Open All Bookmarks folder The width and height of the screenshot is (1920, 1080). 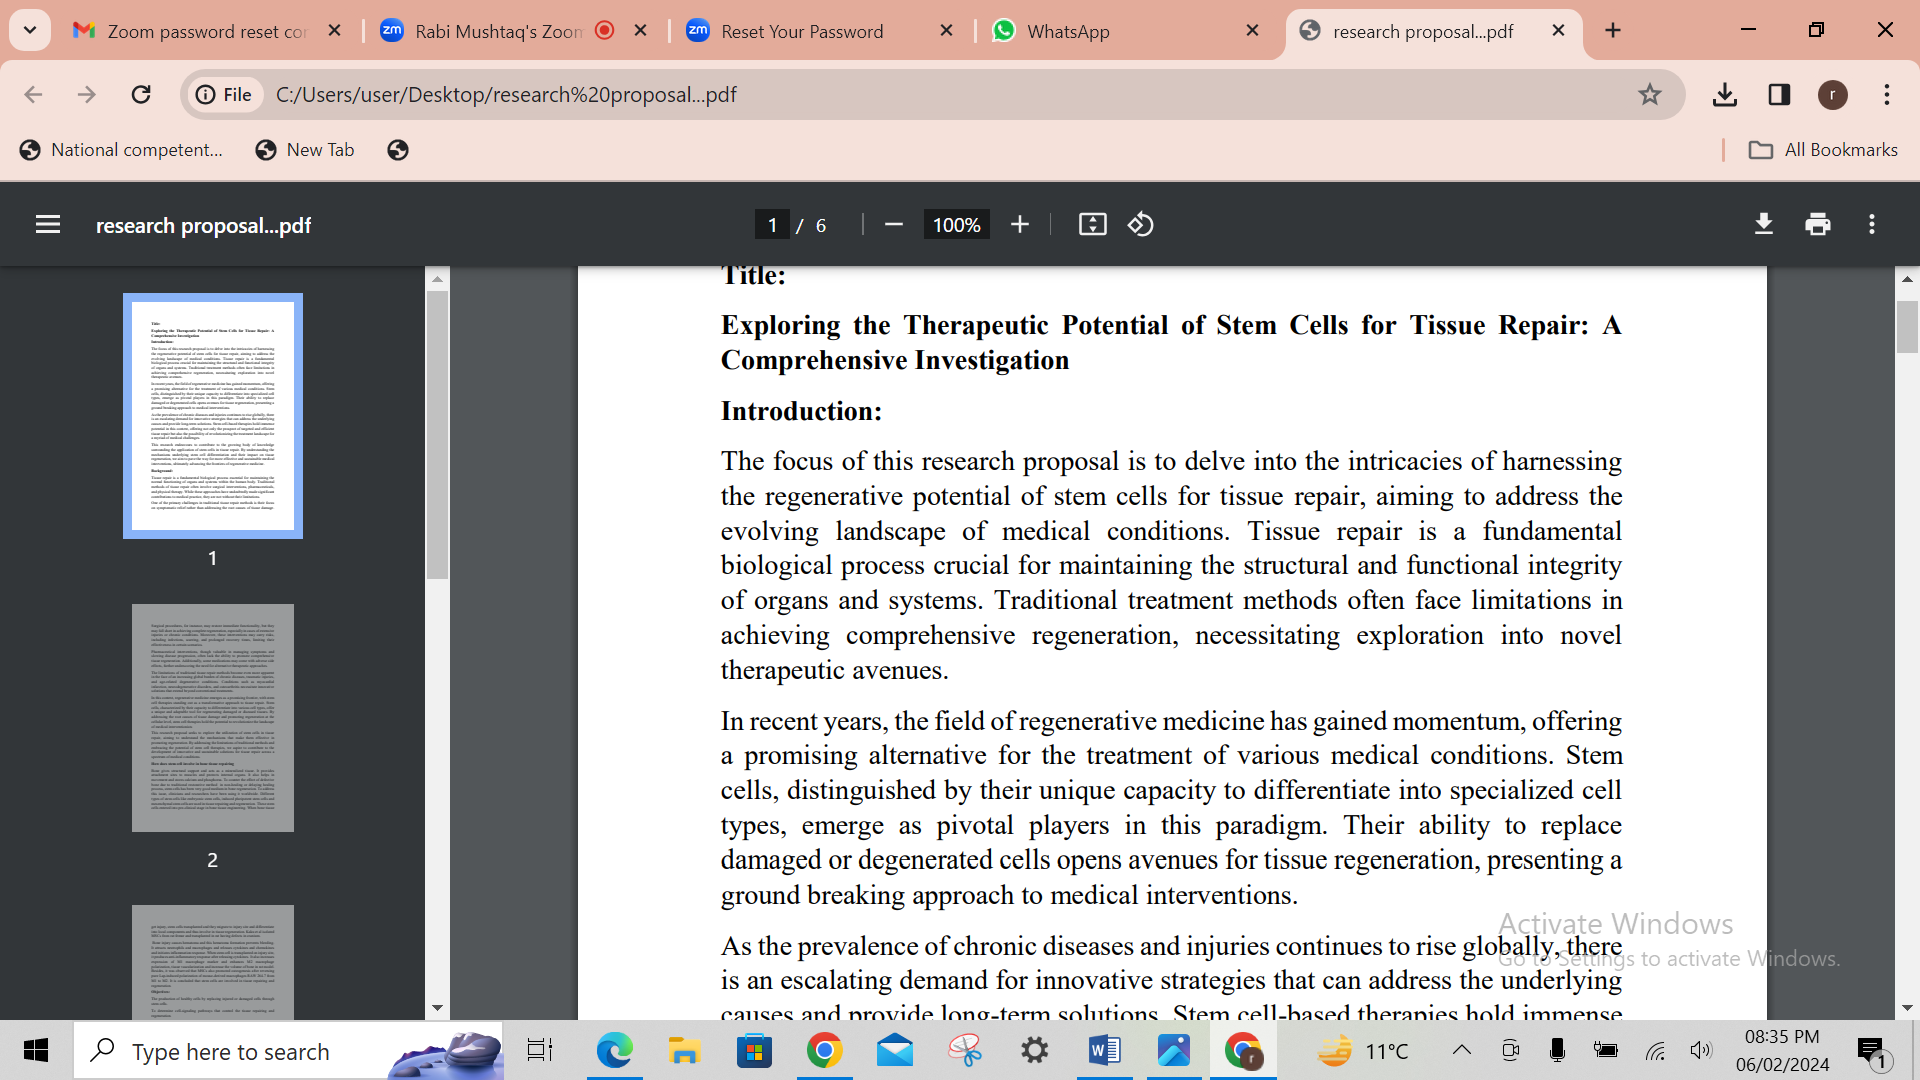[x=1823, y=150]
